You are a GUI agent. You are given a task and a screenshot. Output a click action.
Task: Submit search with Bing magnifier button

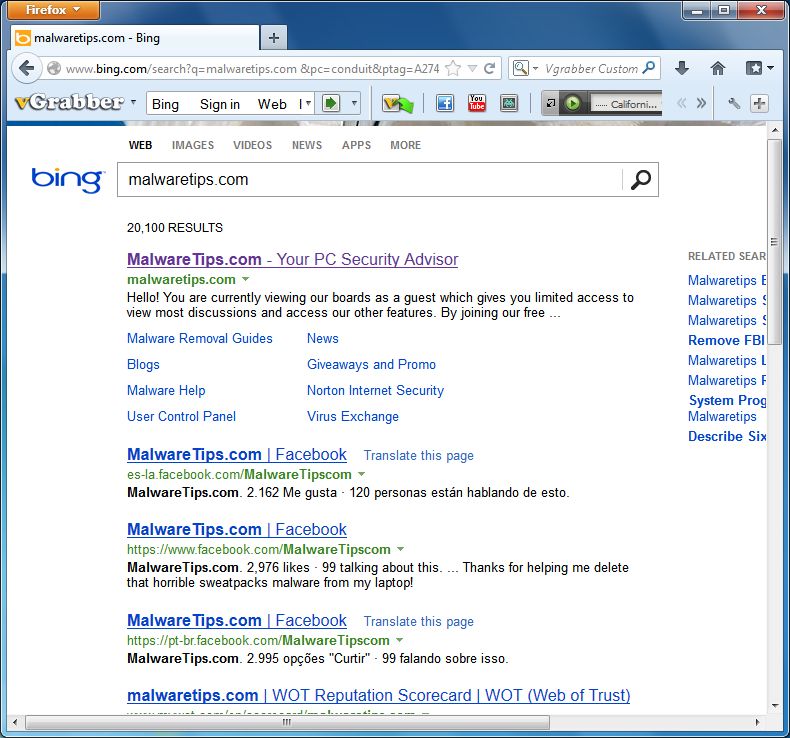[x=640, y=179]
